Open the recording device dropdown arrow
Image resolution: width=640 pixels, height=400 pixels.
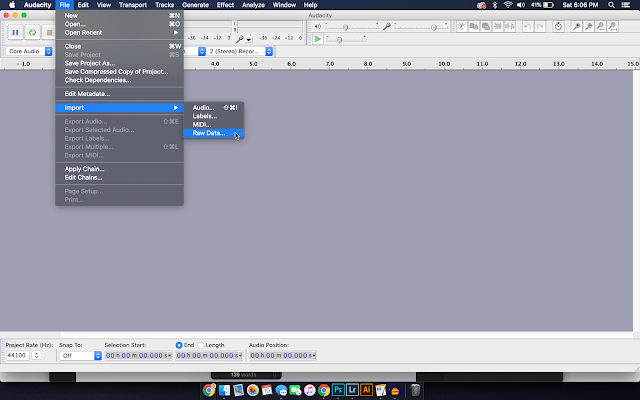[202, 51]
